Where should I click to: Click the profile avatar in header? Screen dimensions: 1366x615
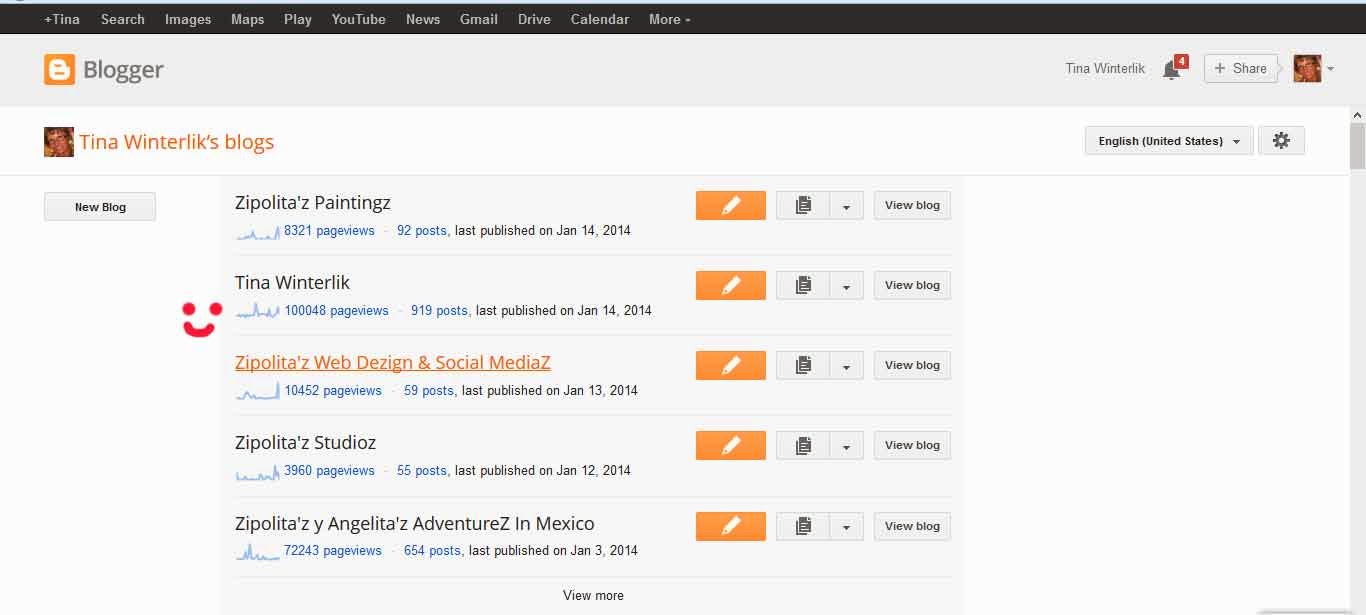pos(1307,68)
